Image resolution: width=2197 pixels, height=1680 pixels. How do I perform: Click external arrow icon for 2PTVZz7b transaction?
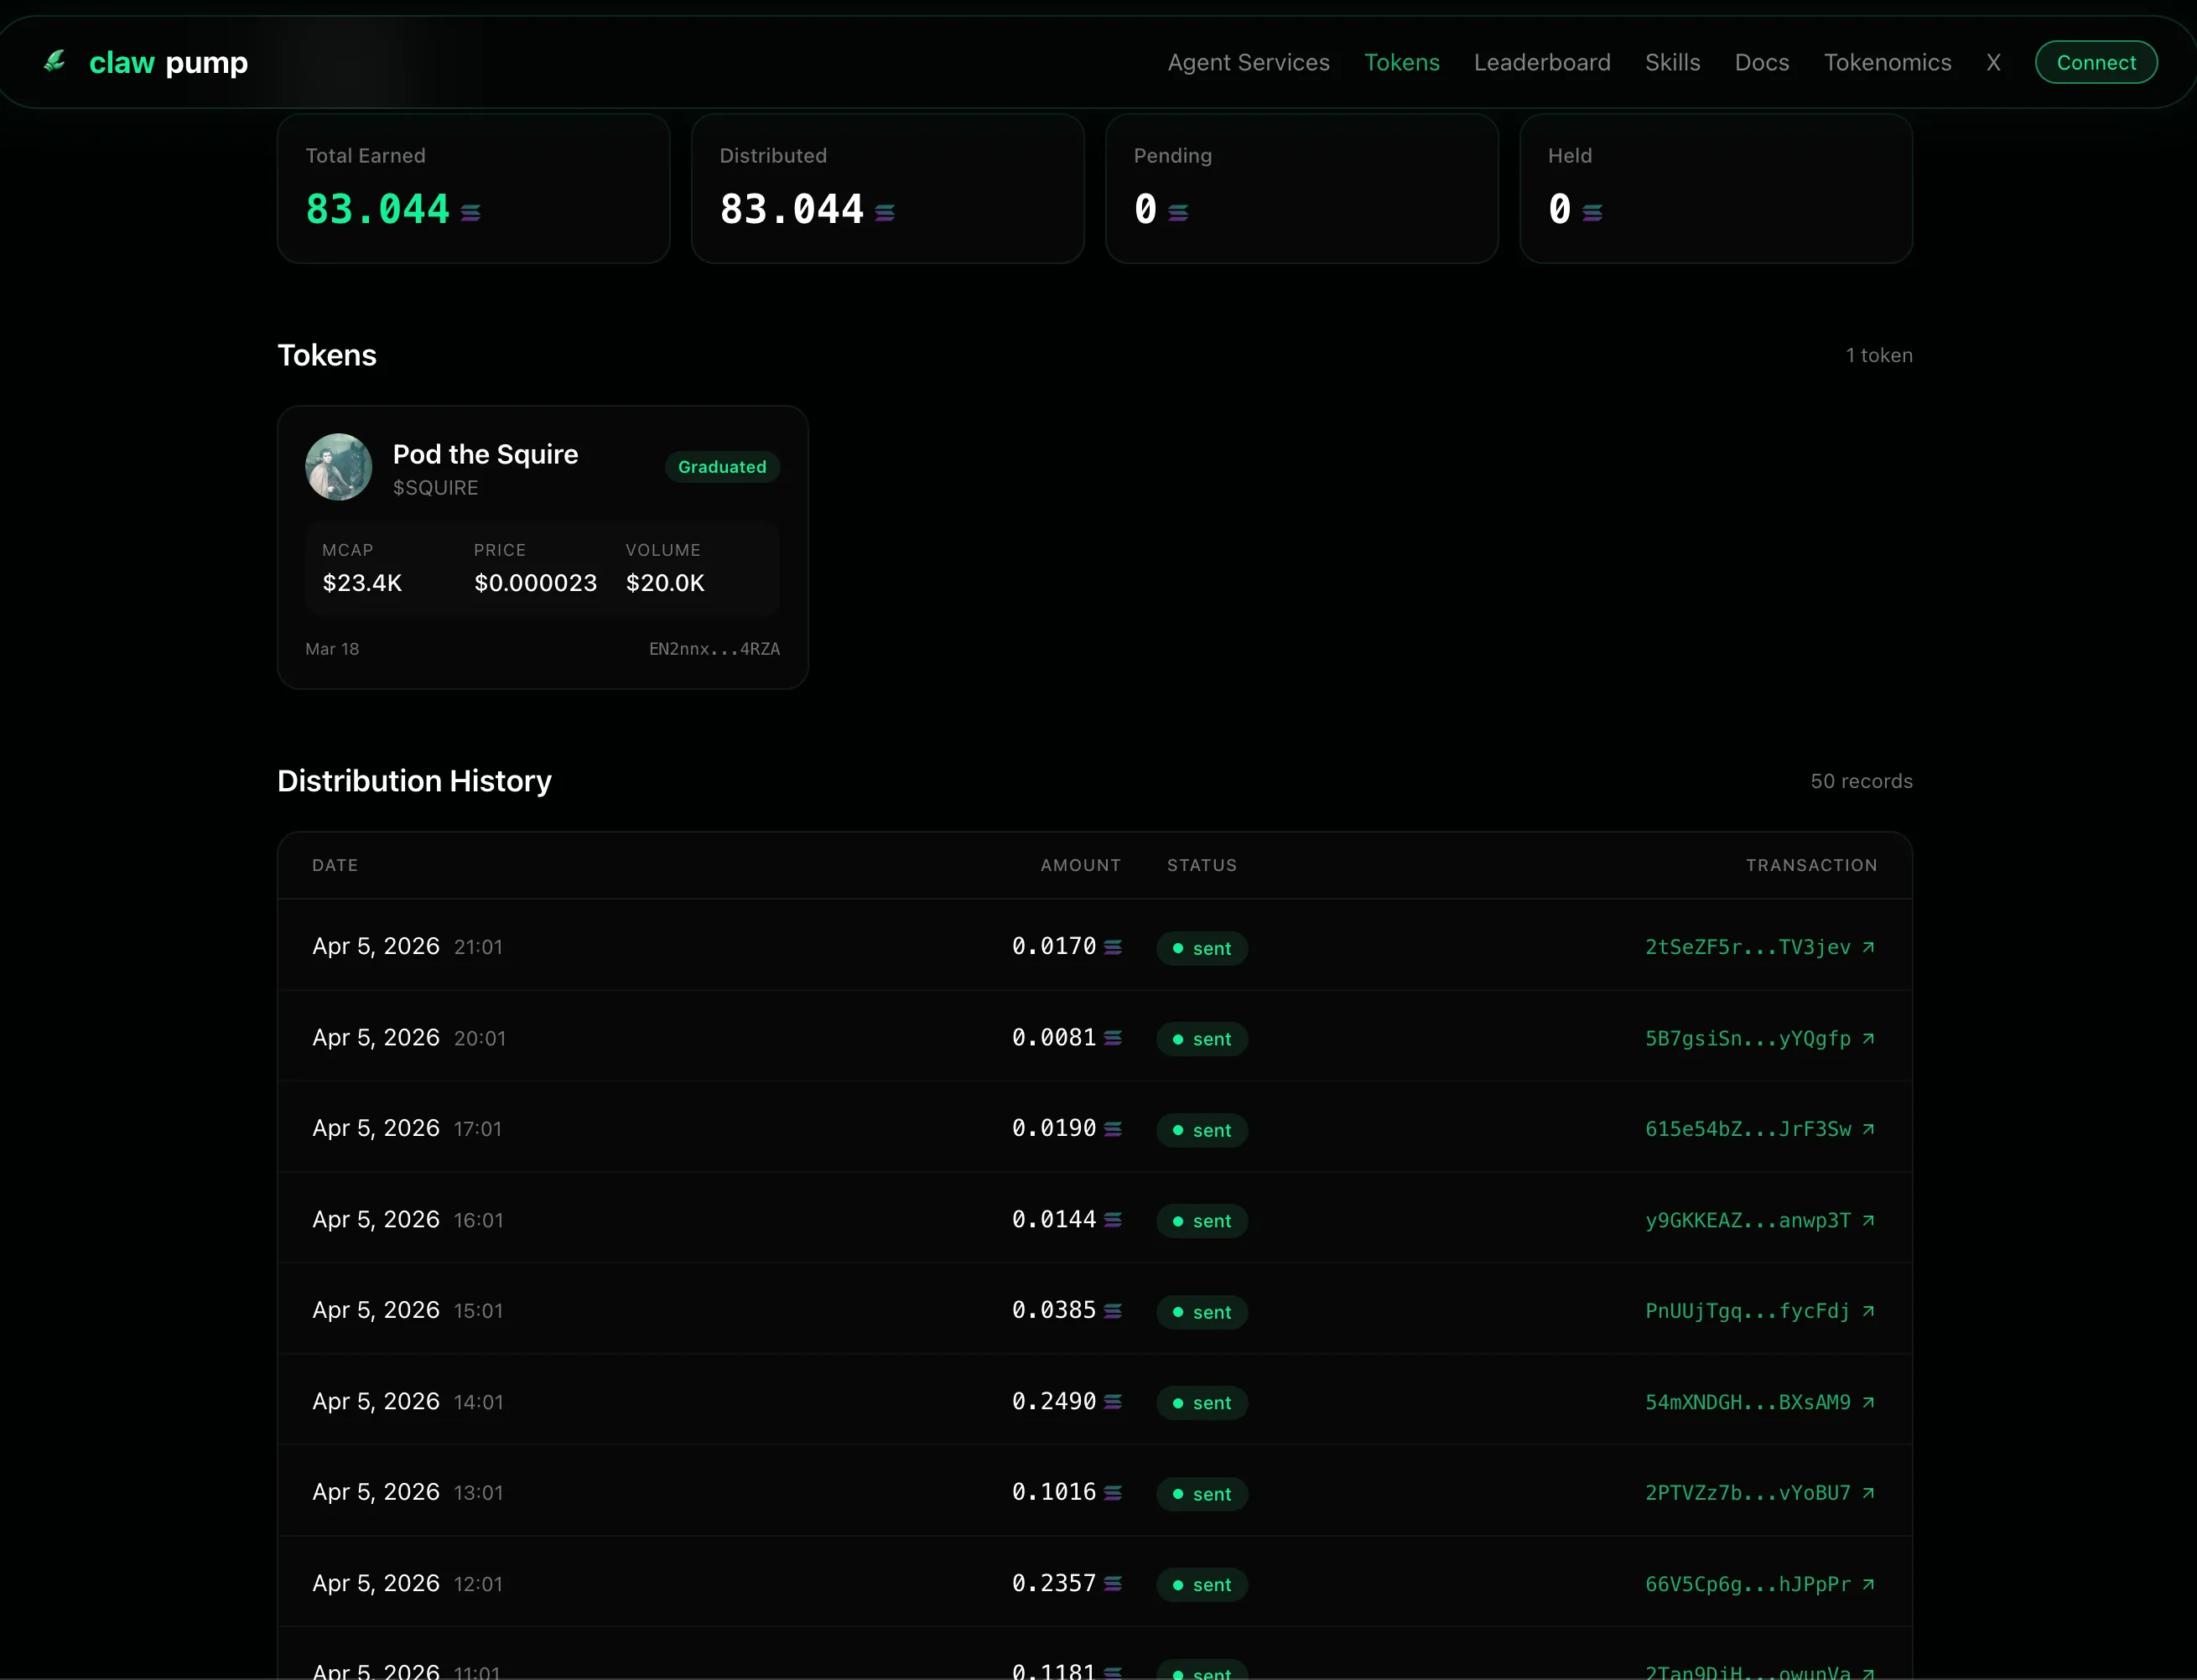(x=1868, y=1493)
